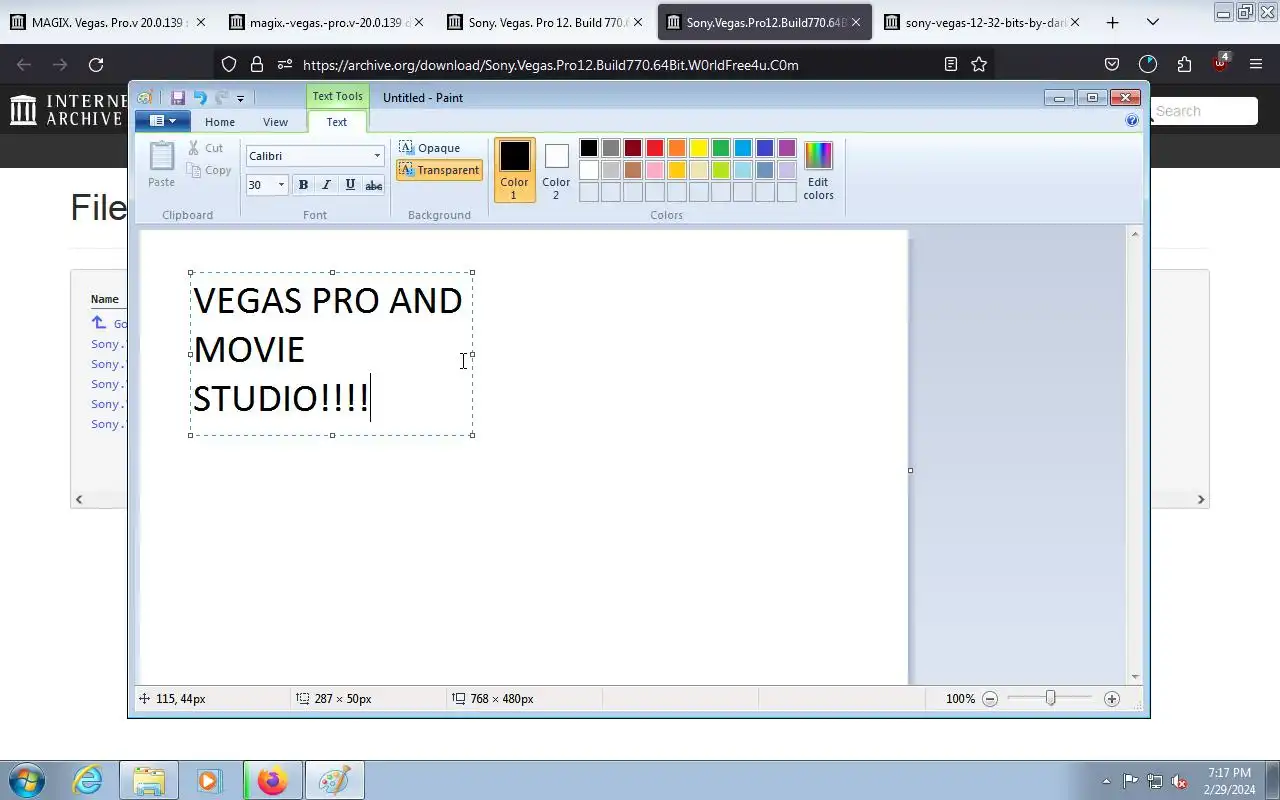
Task: Open the Edit colors dialog
Action: coord(818,170)
